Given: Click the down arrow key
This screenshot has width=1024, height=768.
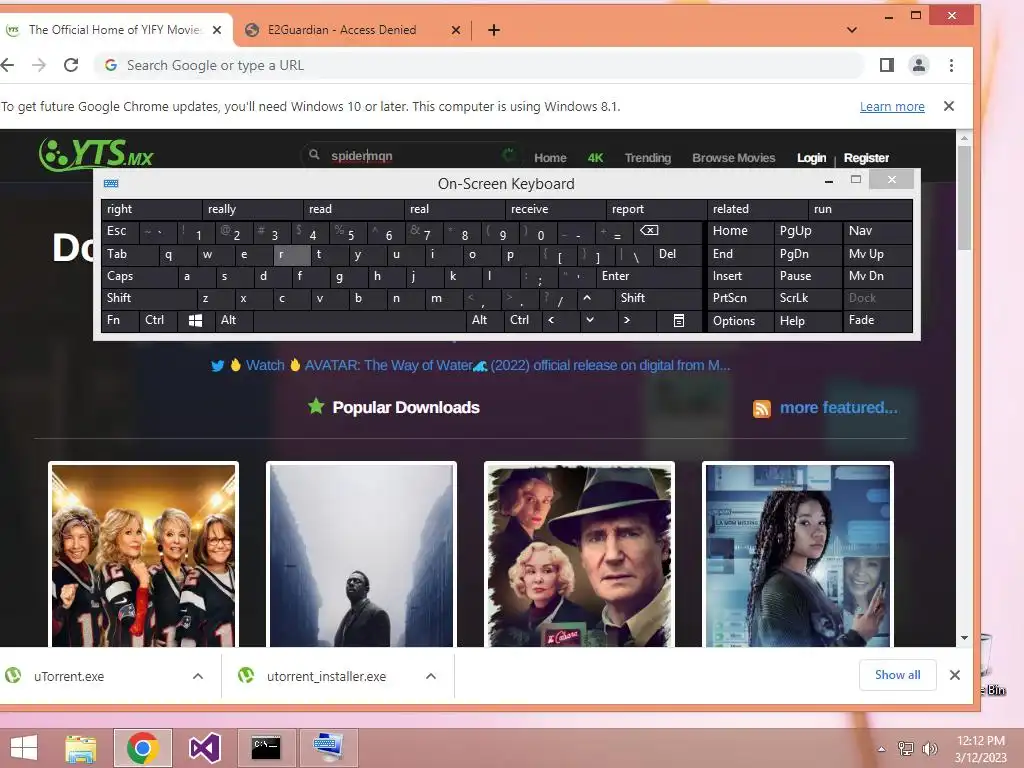Looking at the screenshot, I should click(x=598, y=321).
